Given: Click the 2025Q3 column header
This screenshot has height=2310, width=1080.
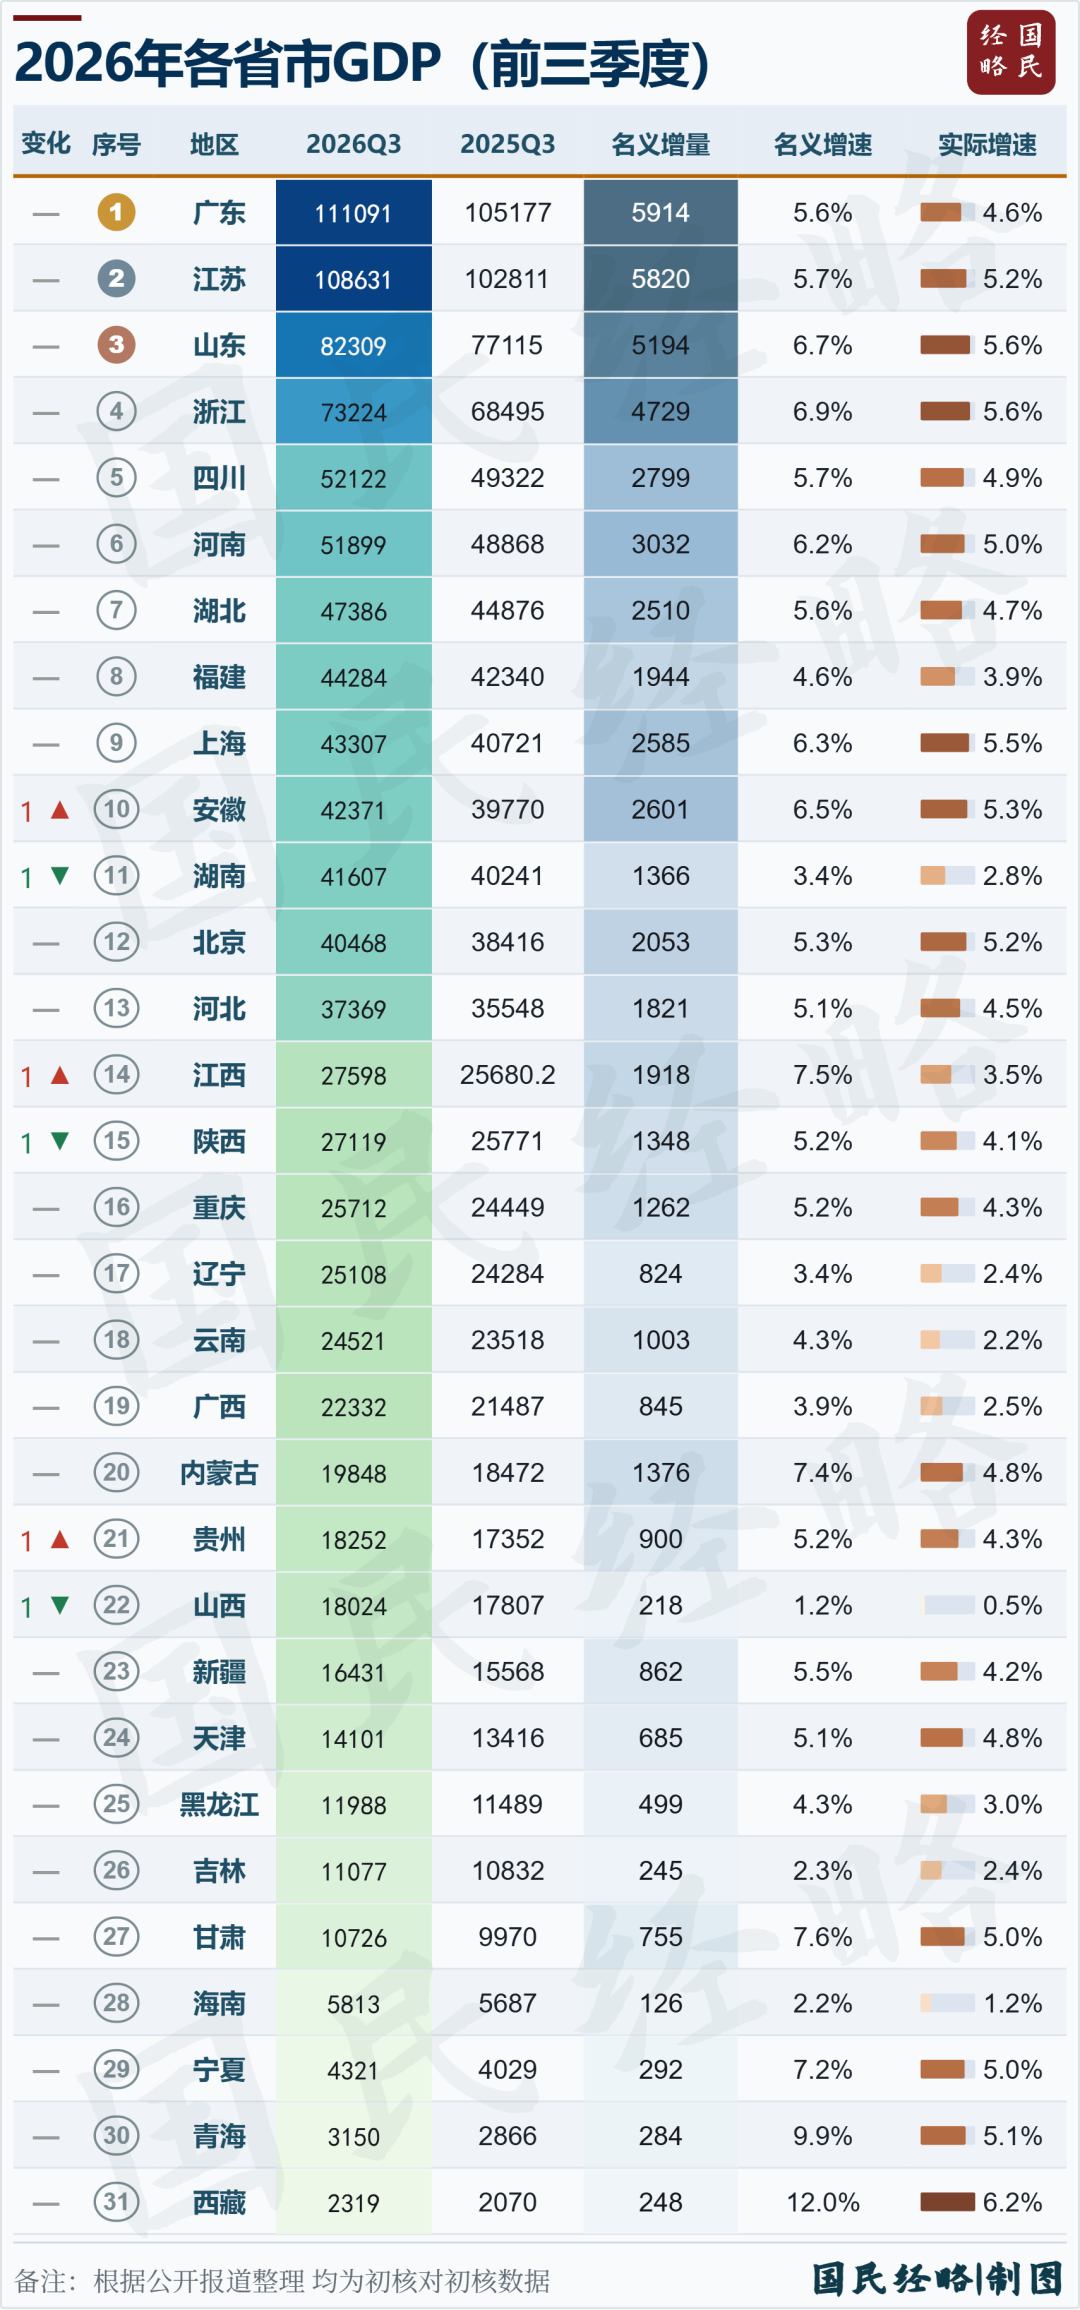Looking at the screenshot, I should point(508,144).
